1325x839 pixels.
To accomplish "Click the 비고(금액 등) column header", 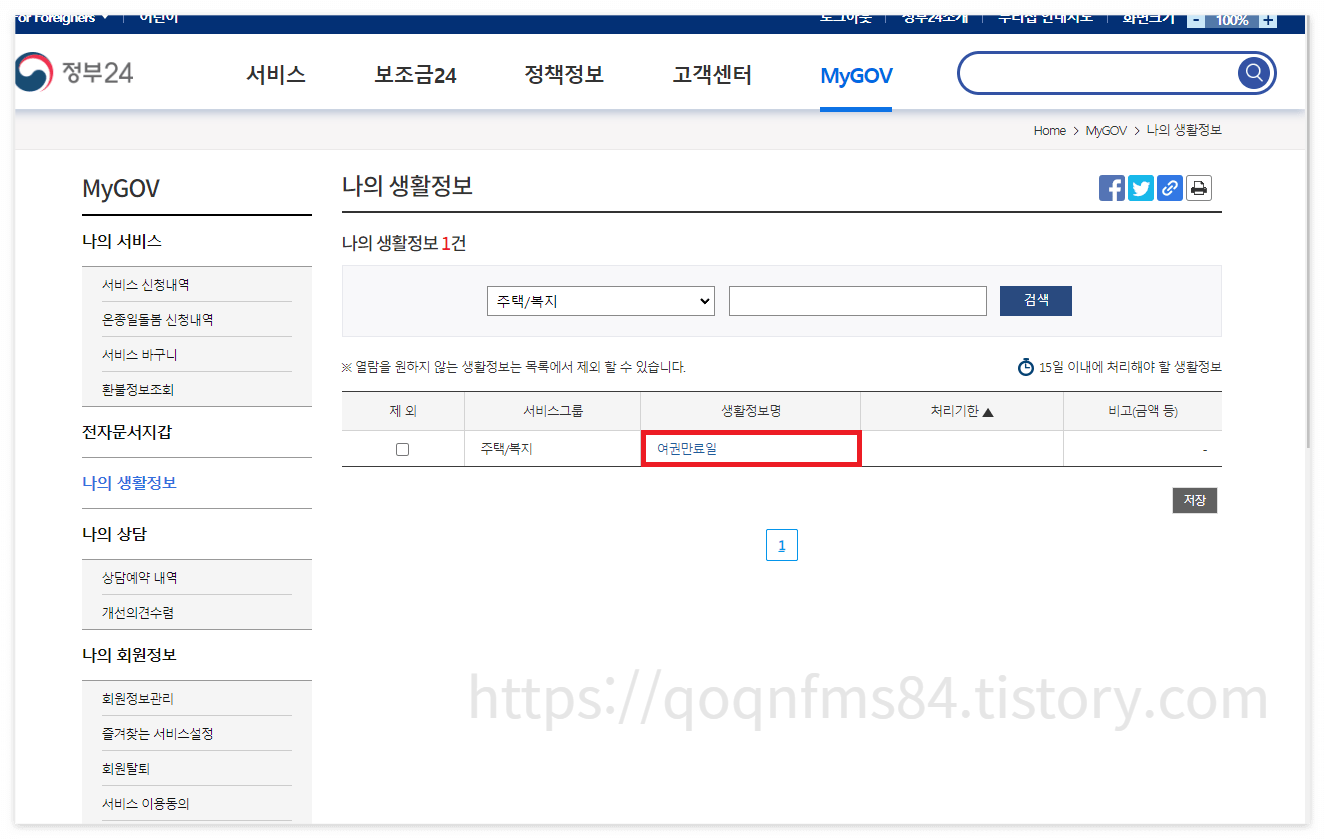I will click(x=1142, y=411).
